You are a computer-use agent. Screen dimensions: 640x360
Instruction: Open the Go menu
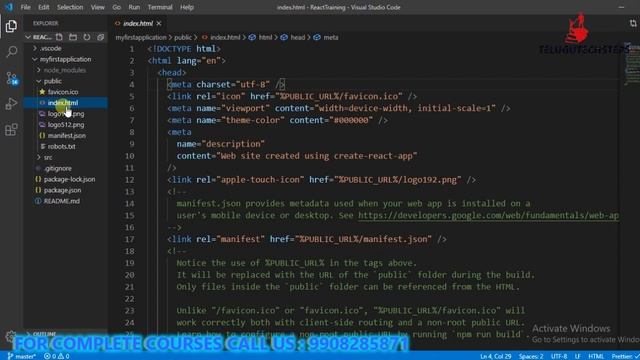coord(117,7)
